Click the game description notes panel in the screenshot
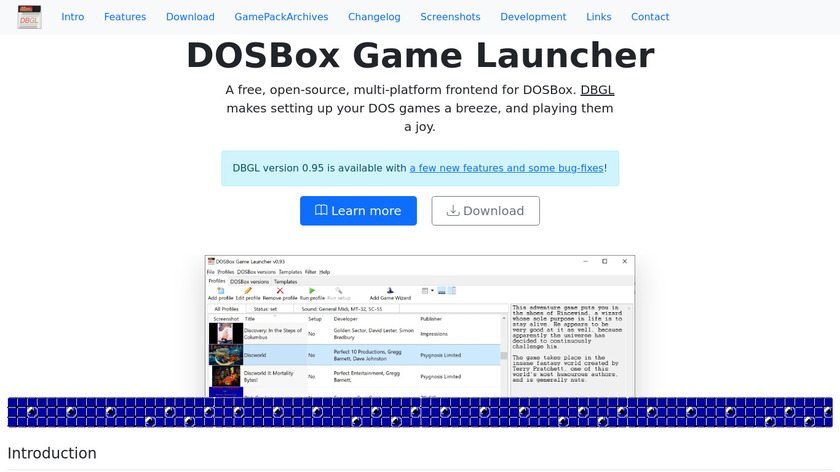This screenshot has width=840, height=472. tap(571, 350)
